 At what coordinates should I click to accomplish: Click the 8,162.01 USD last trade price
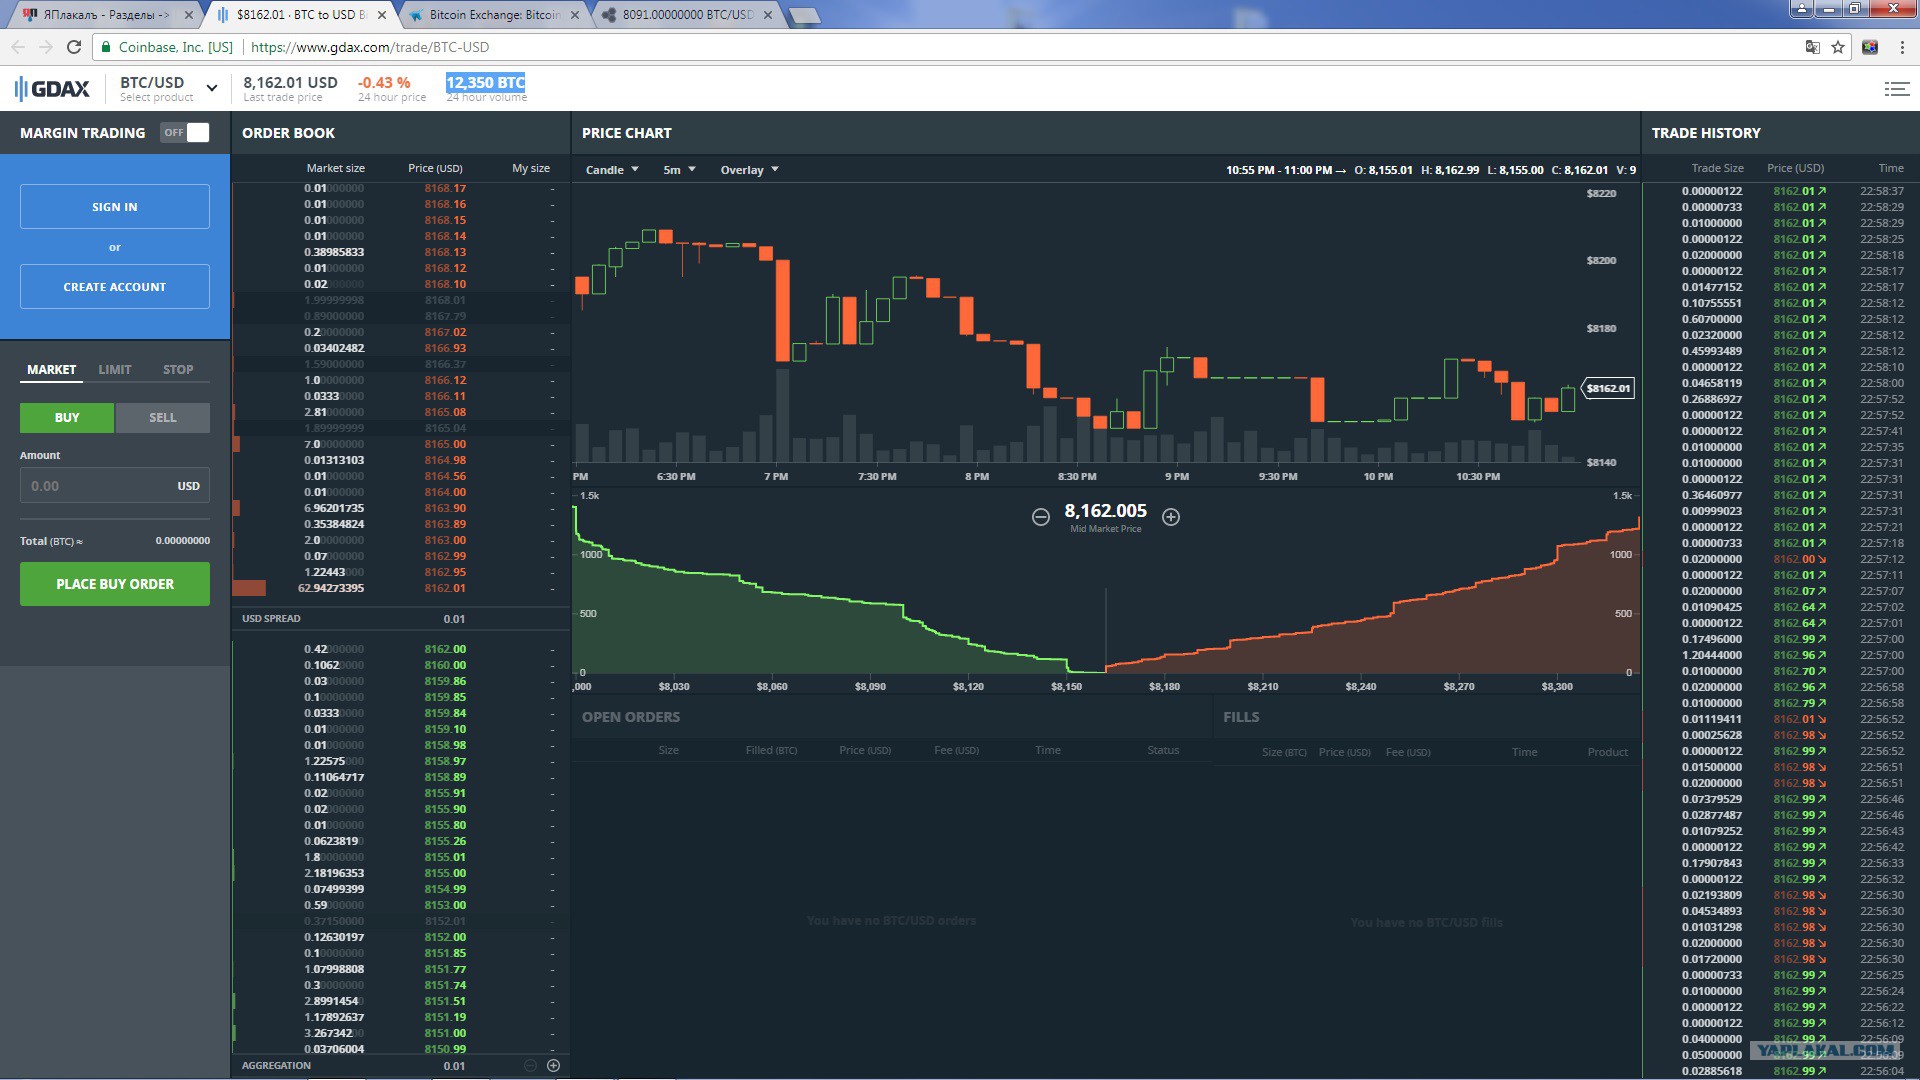click(290, 83)
